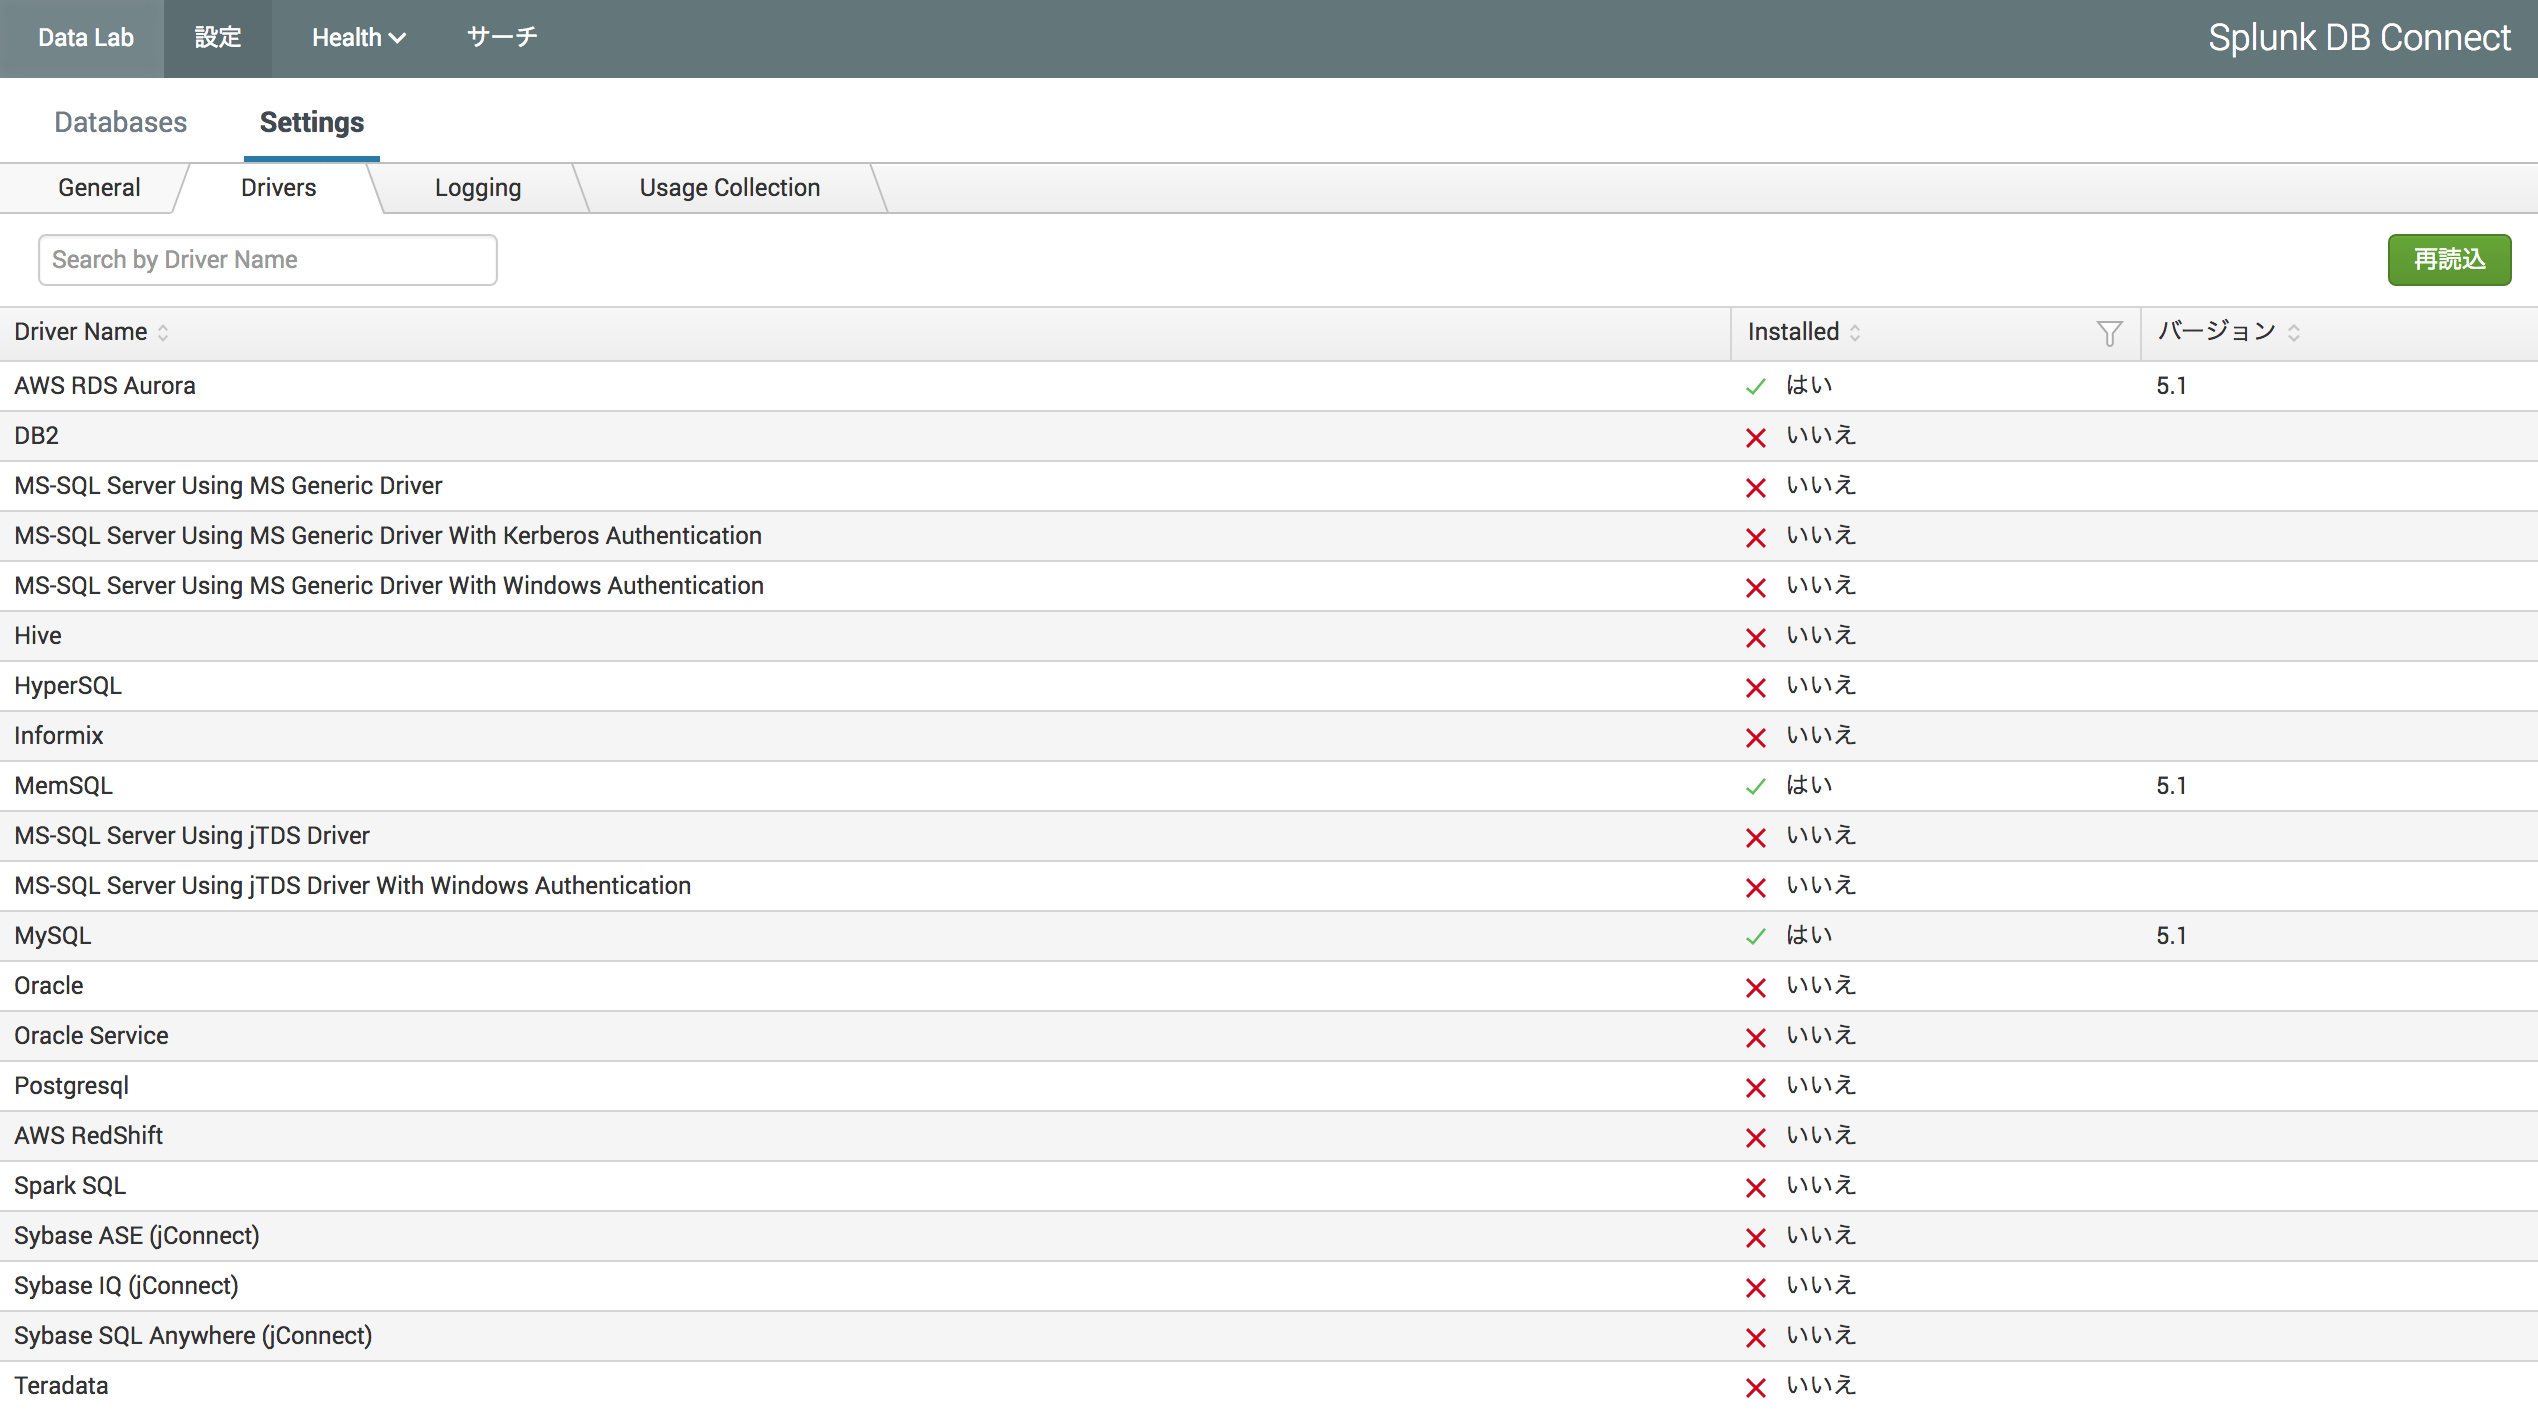Select the Drivers tab
The image size is (2538, 1418).
coord(278,188)
